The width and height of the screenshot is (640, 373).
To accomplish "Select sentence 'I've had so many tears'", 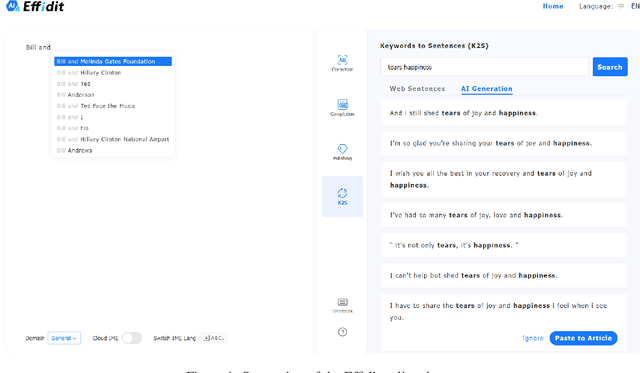I will [x=504, y=215].
